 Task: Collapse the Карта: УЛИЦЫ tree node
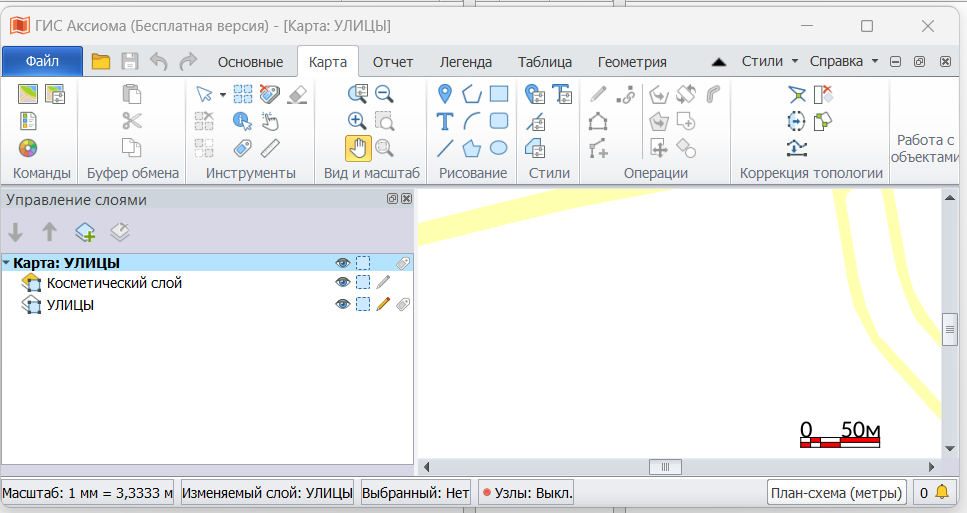point(7,263)
